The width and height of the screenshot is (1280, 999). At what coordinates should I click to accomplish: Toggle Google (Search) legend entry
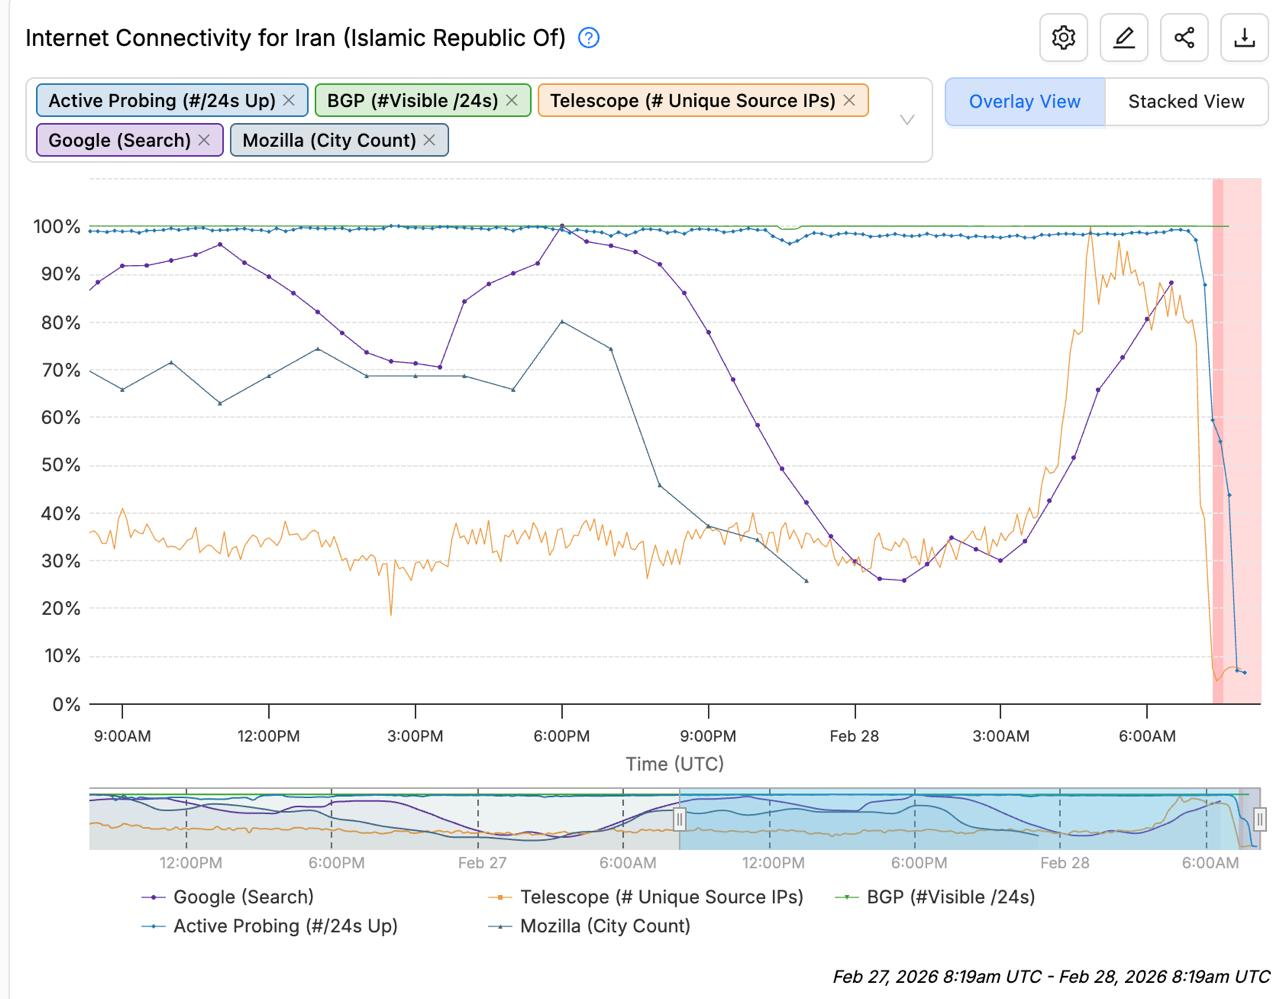click(243, 897)
